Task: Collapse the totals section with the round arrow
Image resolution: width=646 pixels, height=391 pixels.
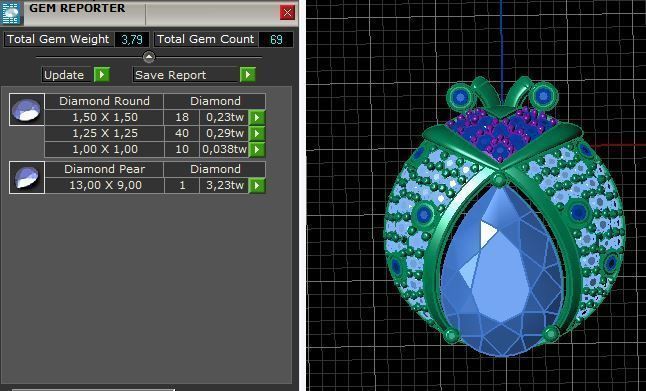Action: click(x=149, y=57)
